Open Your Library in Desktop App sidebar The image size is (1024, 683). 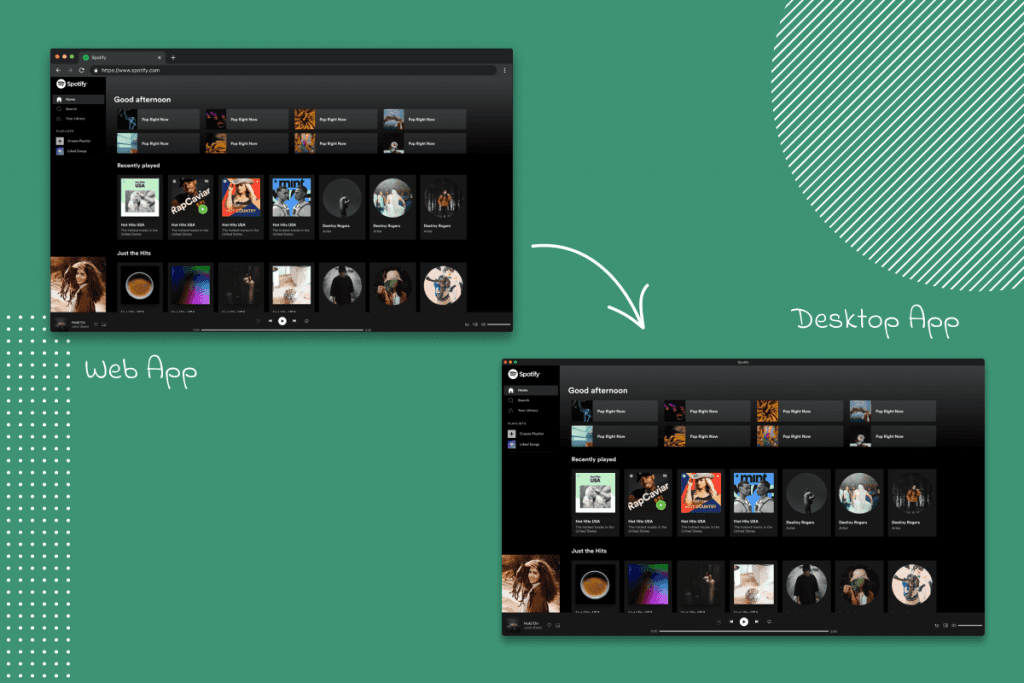[x=523, y=411]
